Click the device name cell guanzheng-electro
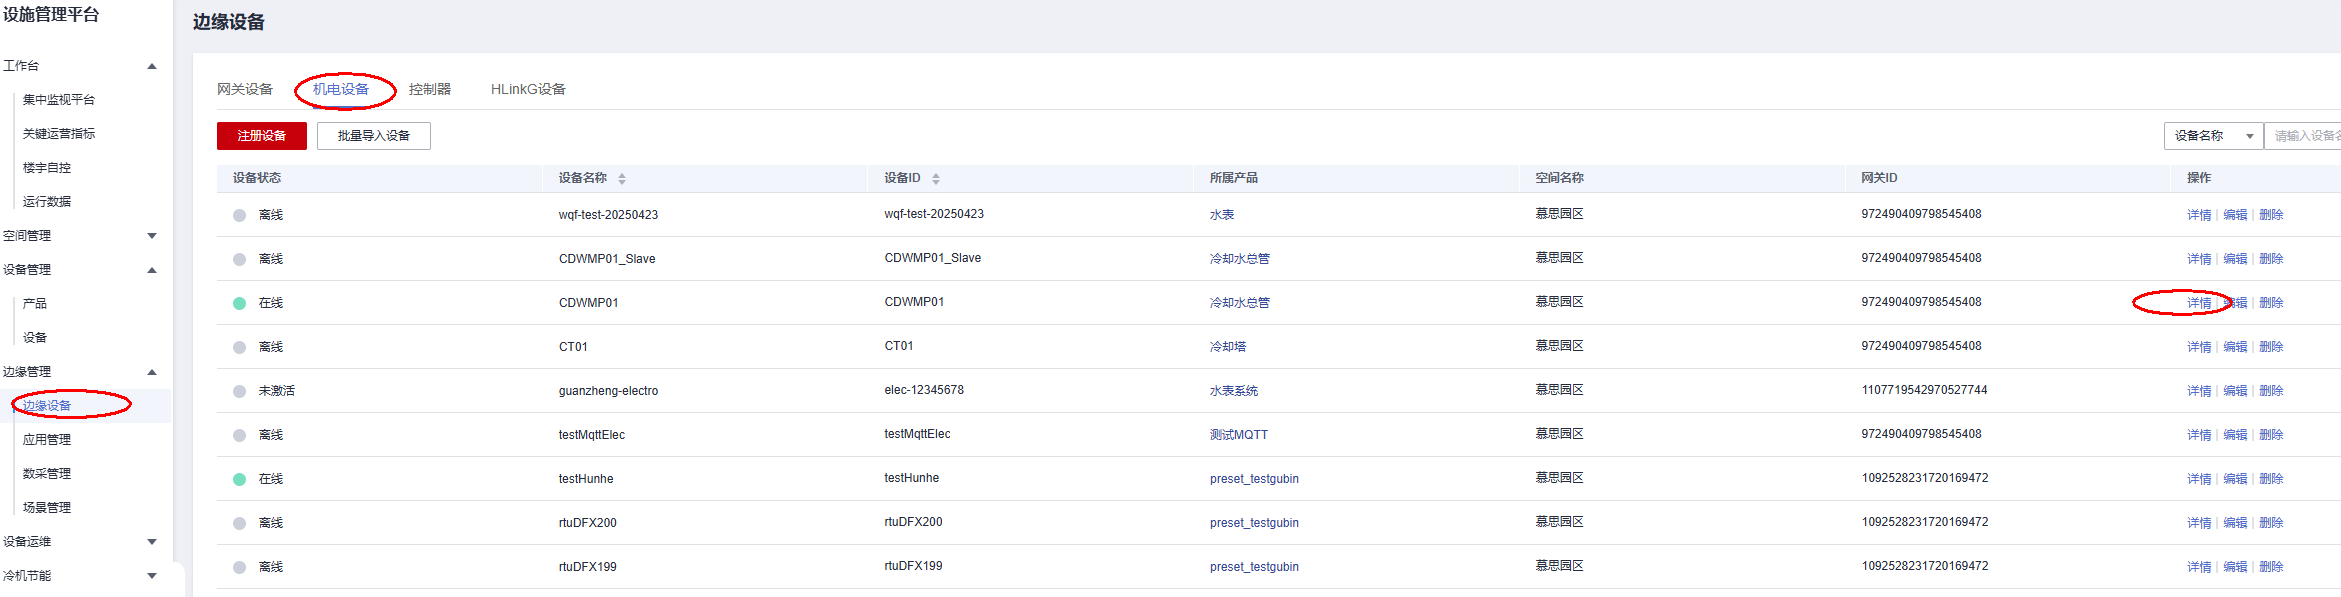Image resolution: width=2341 pixels, height=597 pixels. (608, 391)
